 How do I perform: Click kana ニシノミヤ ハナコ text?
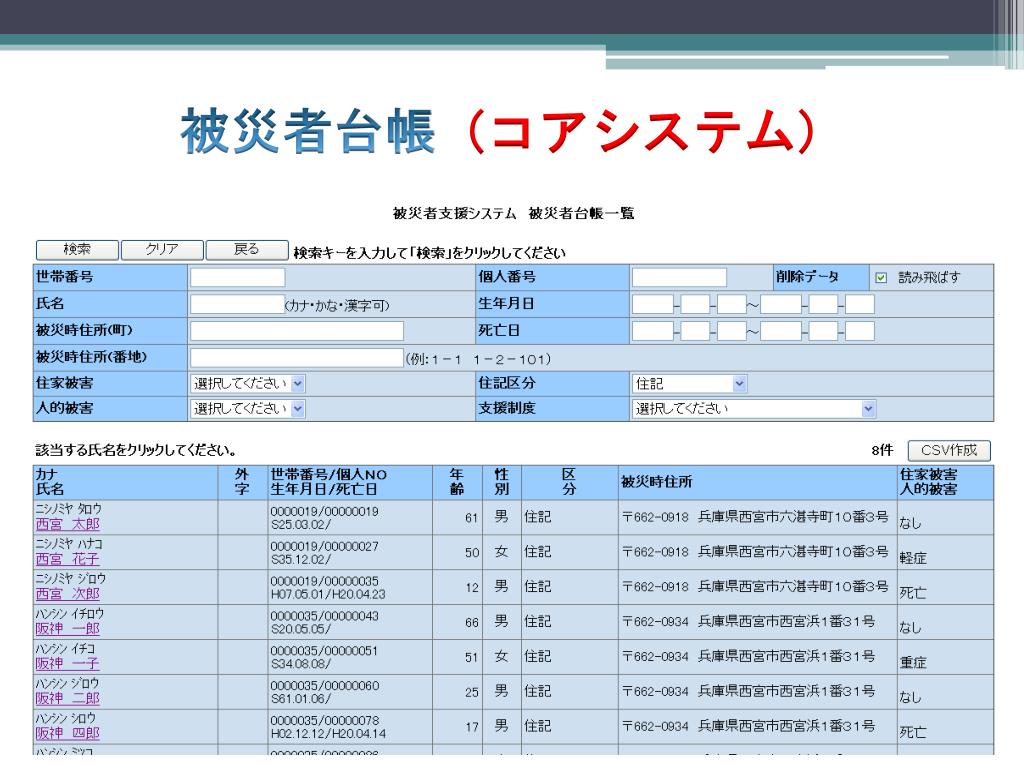click(x=69, y=544)
